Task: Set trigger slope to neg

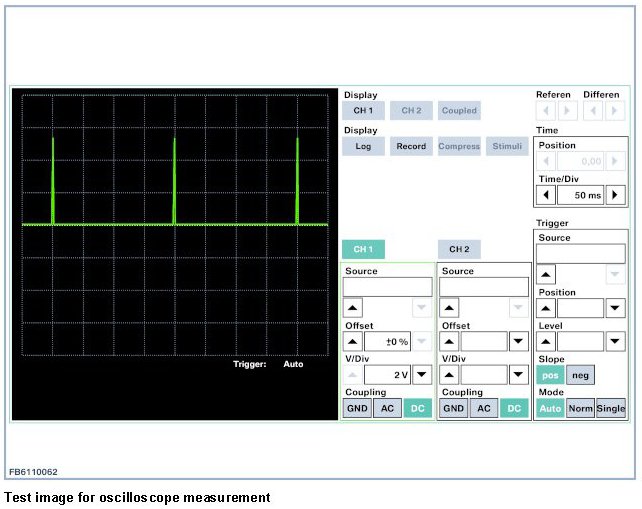Action: click(579, 375)
